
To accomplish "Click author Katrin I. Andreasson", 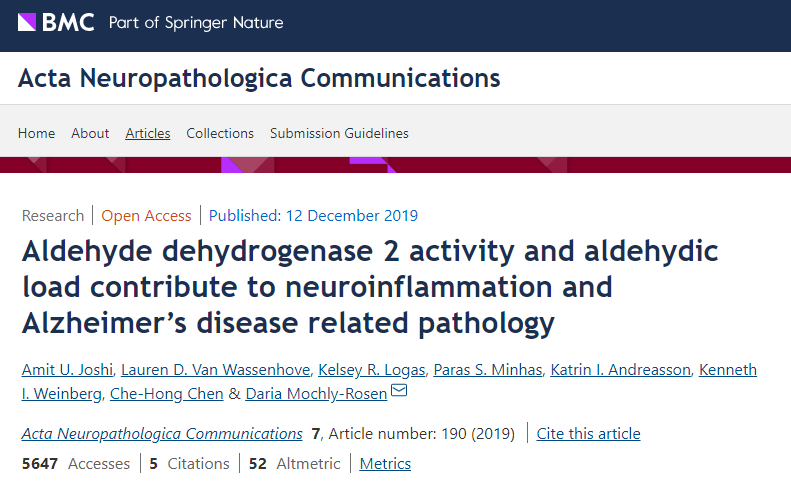I will pyautogui.click(x=620, y=370).
